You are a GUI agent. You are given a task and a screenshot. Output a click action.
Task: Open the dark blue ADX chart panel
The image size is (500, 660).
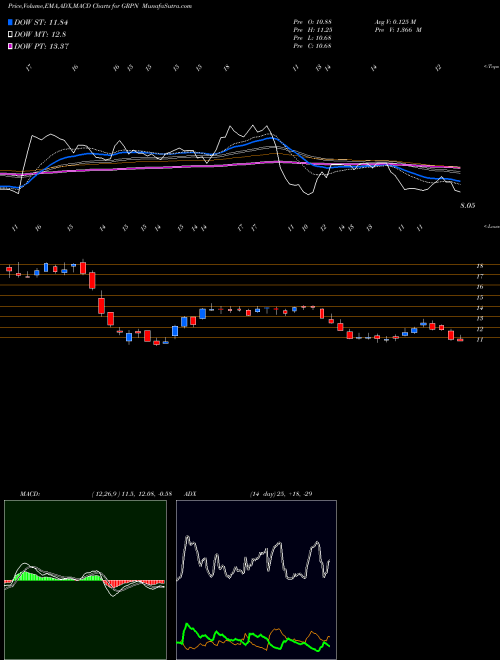[x=256, y=580]
